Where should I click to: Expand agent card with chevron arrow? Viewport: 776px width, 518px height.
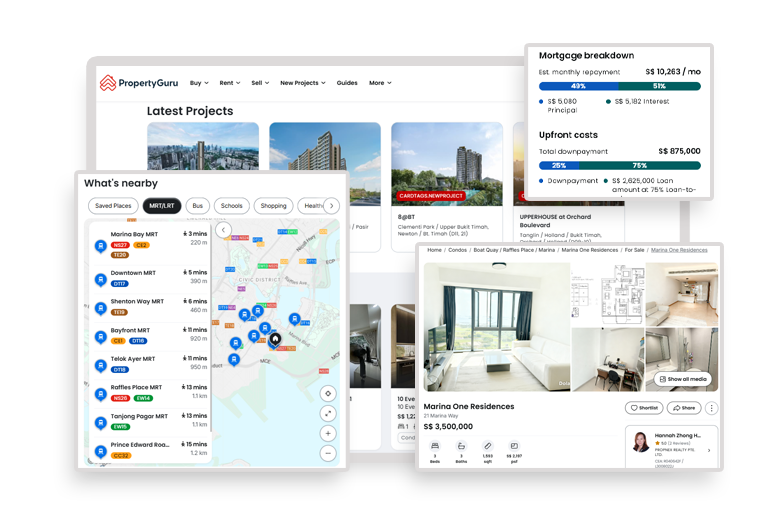point(709,450)
